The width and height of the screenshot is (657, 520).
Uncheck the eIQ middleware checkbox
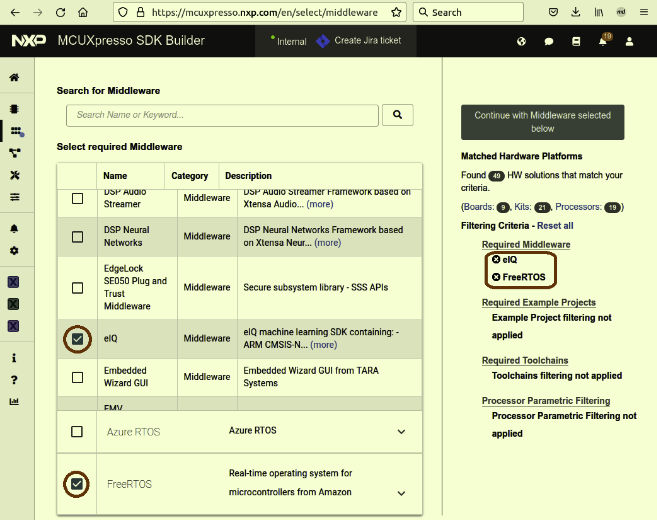click(78, 339)
